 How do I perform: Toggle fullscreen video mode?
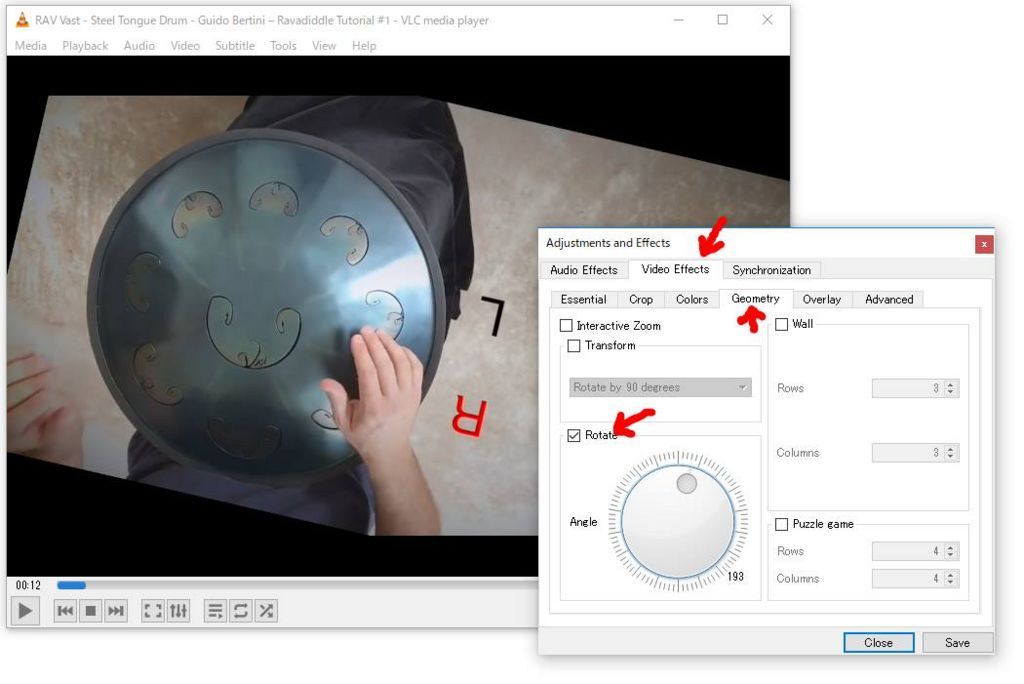click(153, 611)
